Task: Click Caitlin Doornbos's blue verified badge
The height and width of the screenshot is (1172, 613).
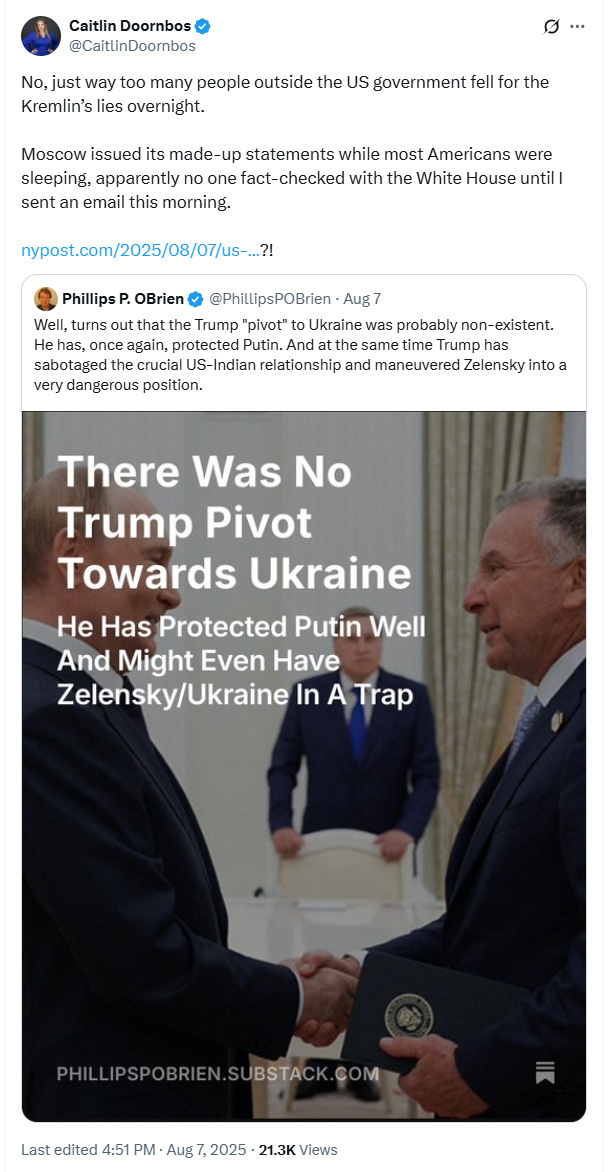Action: click(202, 26)
